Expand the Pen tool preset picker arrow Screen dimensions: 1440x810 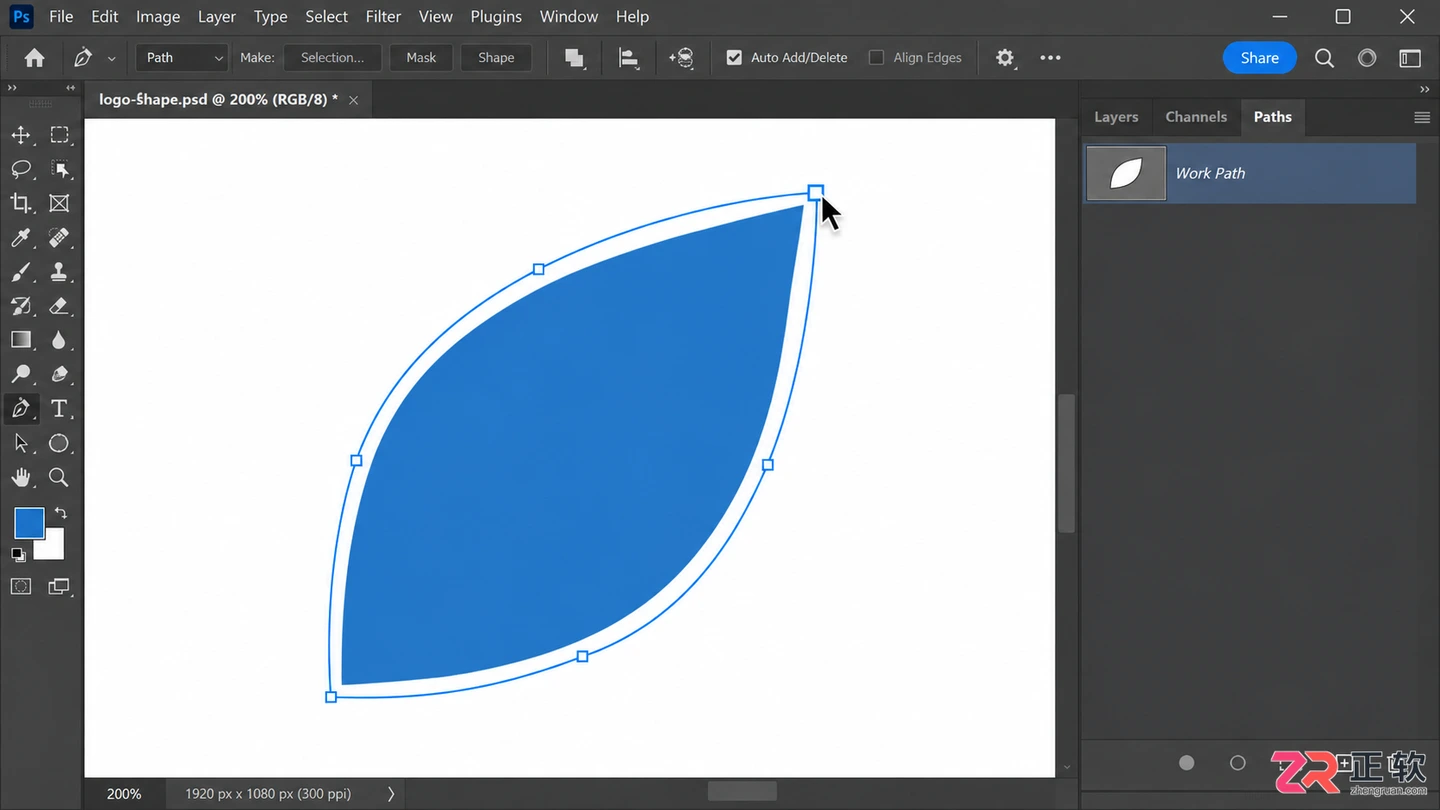(x=111, y=59)
